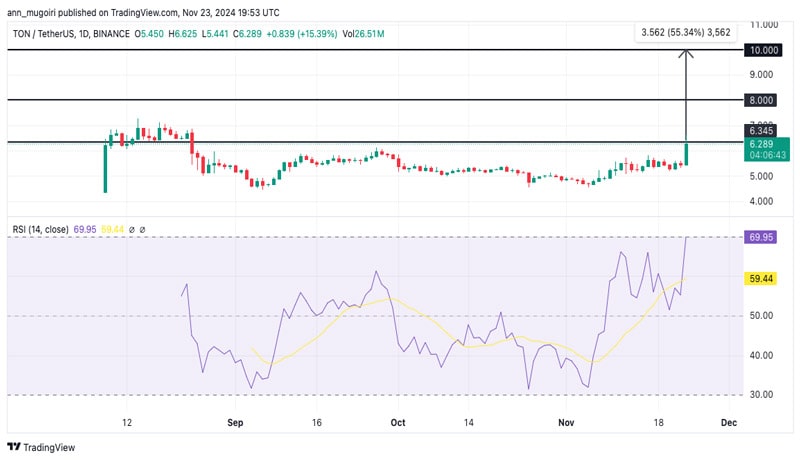800x460 pixels.
Task: Click the 5.000 price axis tick
Action: click(761, 176)
